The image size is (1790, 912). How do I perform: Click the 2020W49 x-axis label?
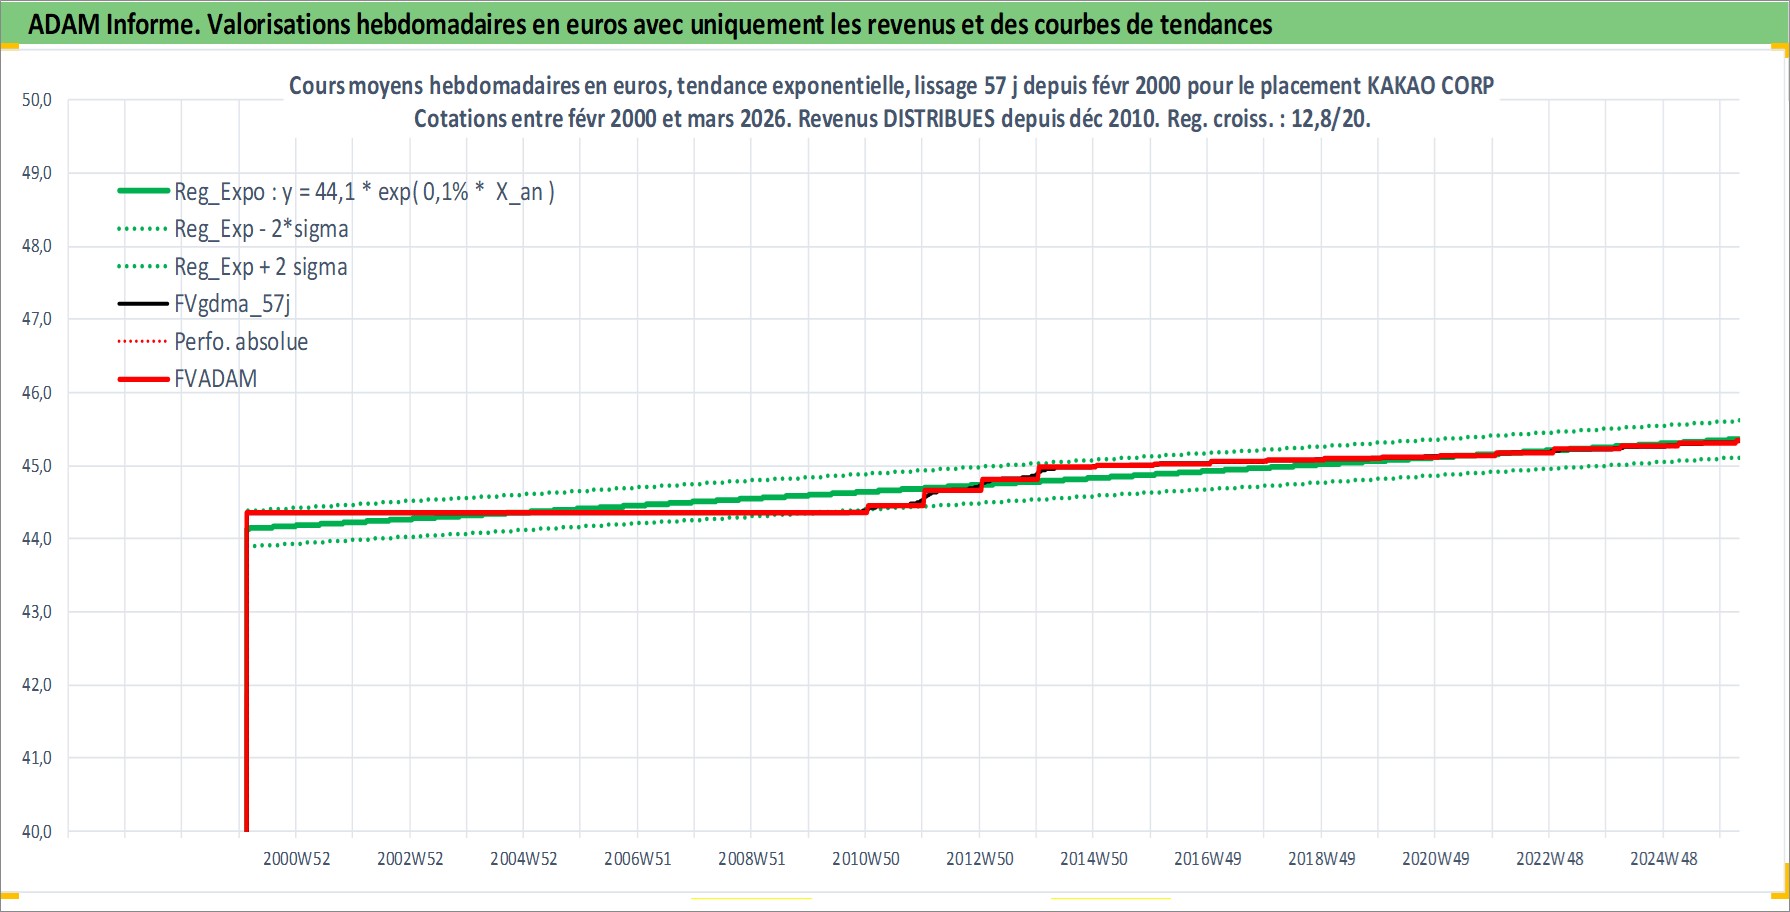pos(1436,859)
